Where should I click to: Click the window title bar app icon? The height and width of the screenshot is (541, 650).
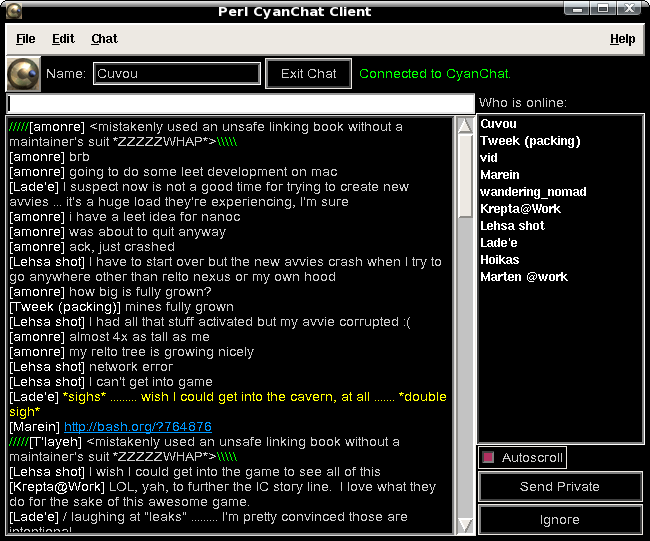click(x=14, y=11)
